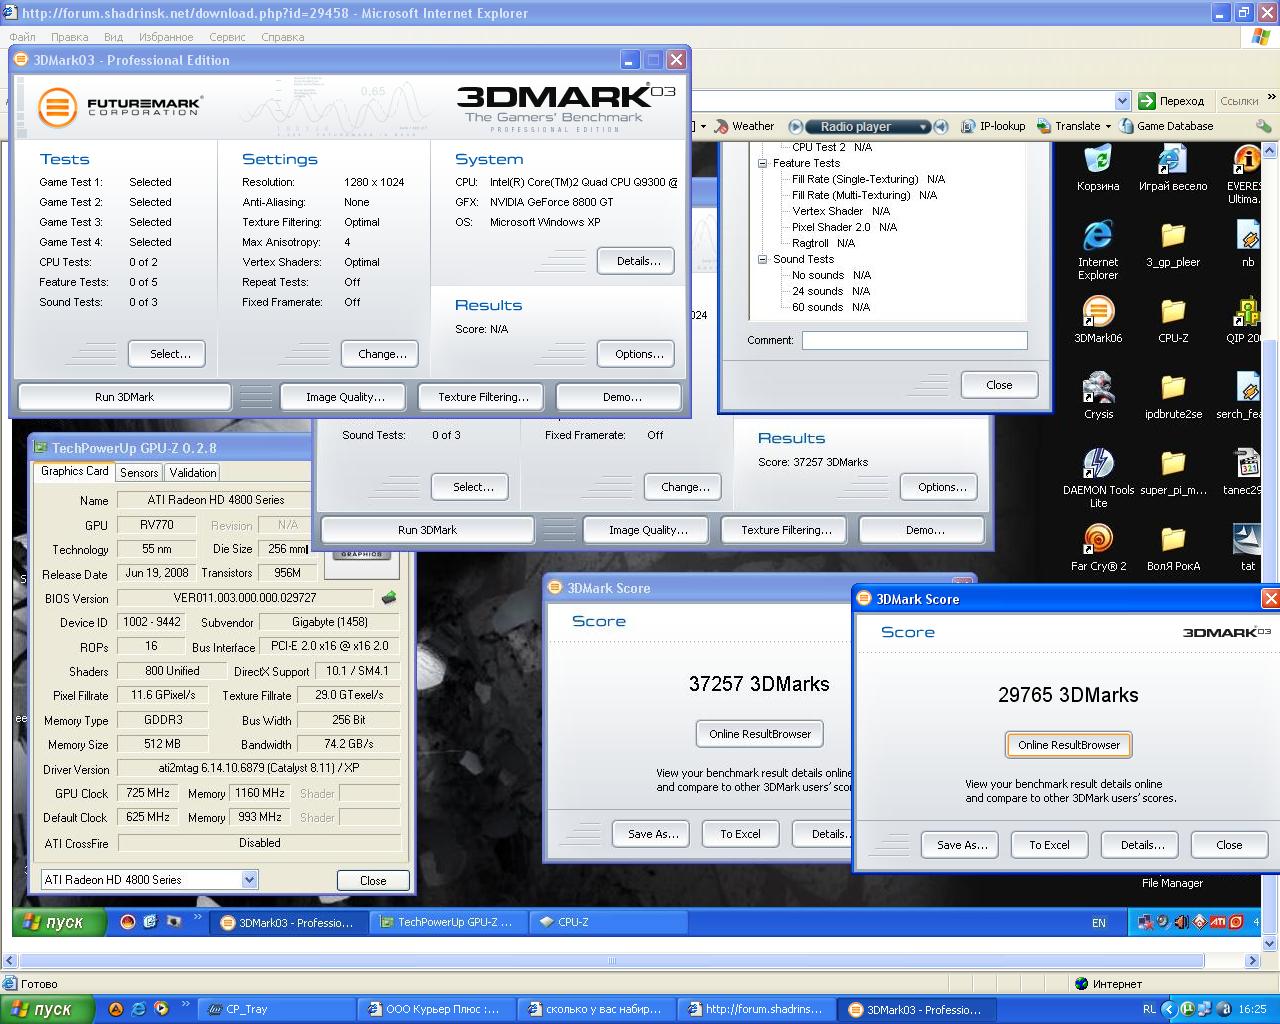Open the Избранное menu
Viewport: 1280px width, 1024px height.
click(x=166, y=37)
